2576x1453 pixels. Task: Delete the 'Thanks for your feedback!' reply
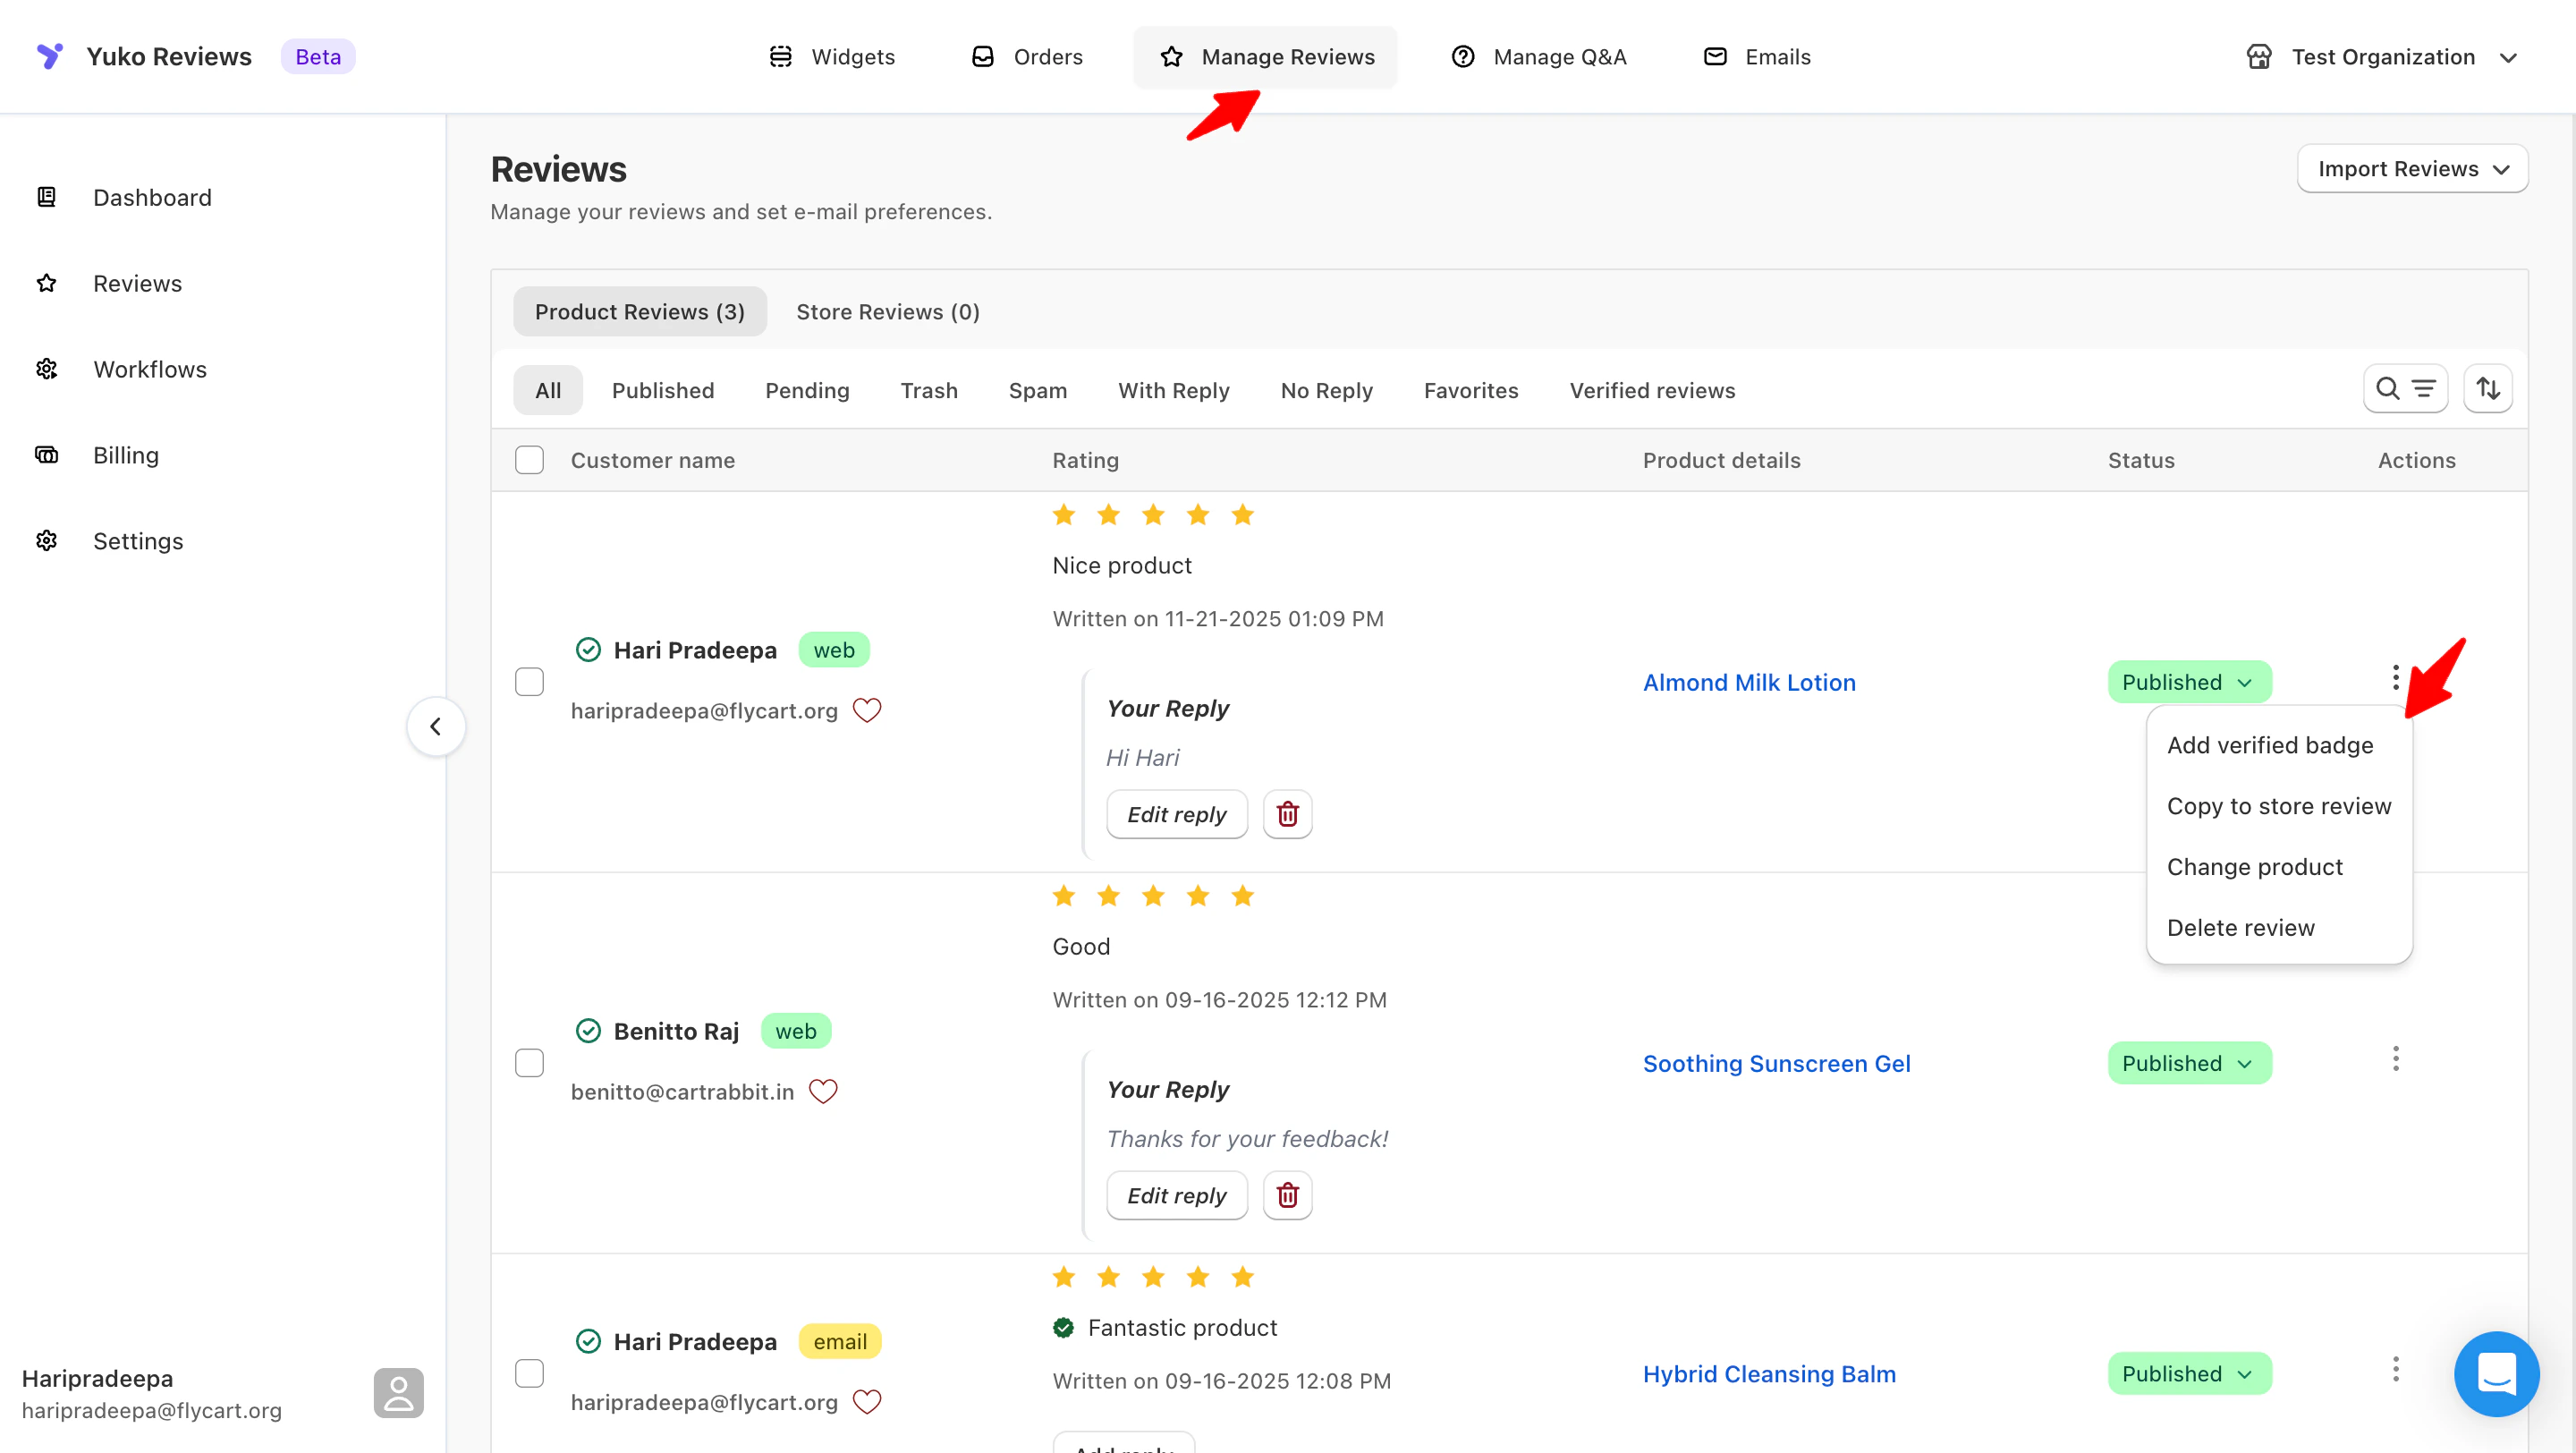tap(1287, 1195)
